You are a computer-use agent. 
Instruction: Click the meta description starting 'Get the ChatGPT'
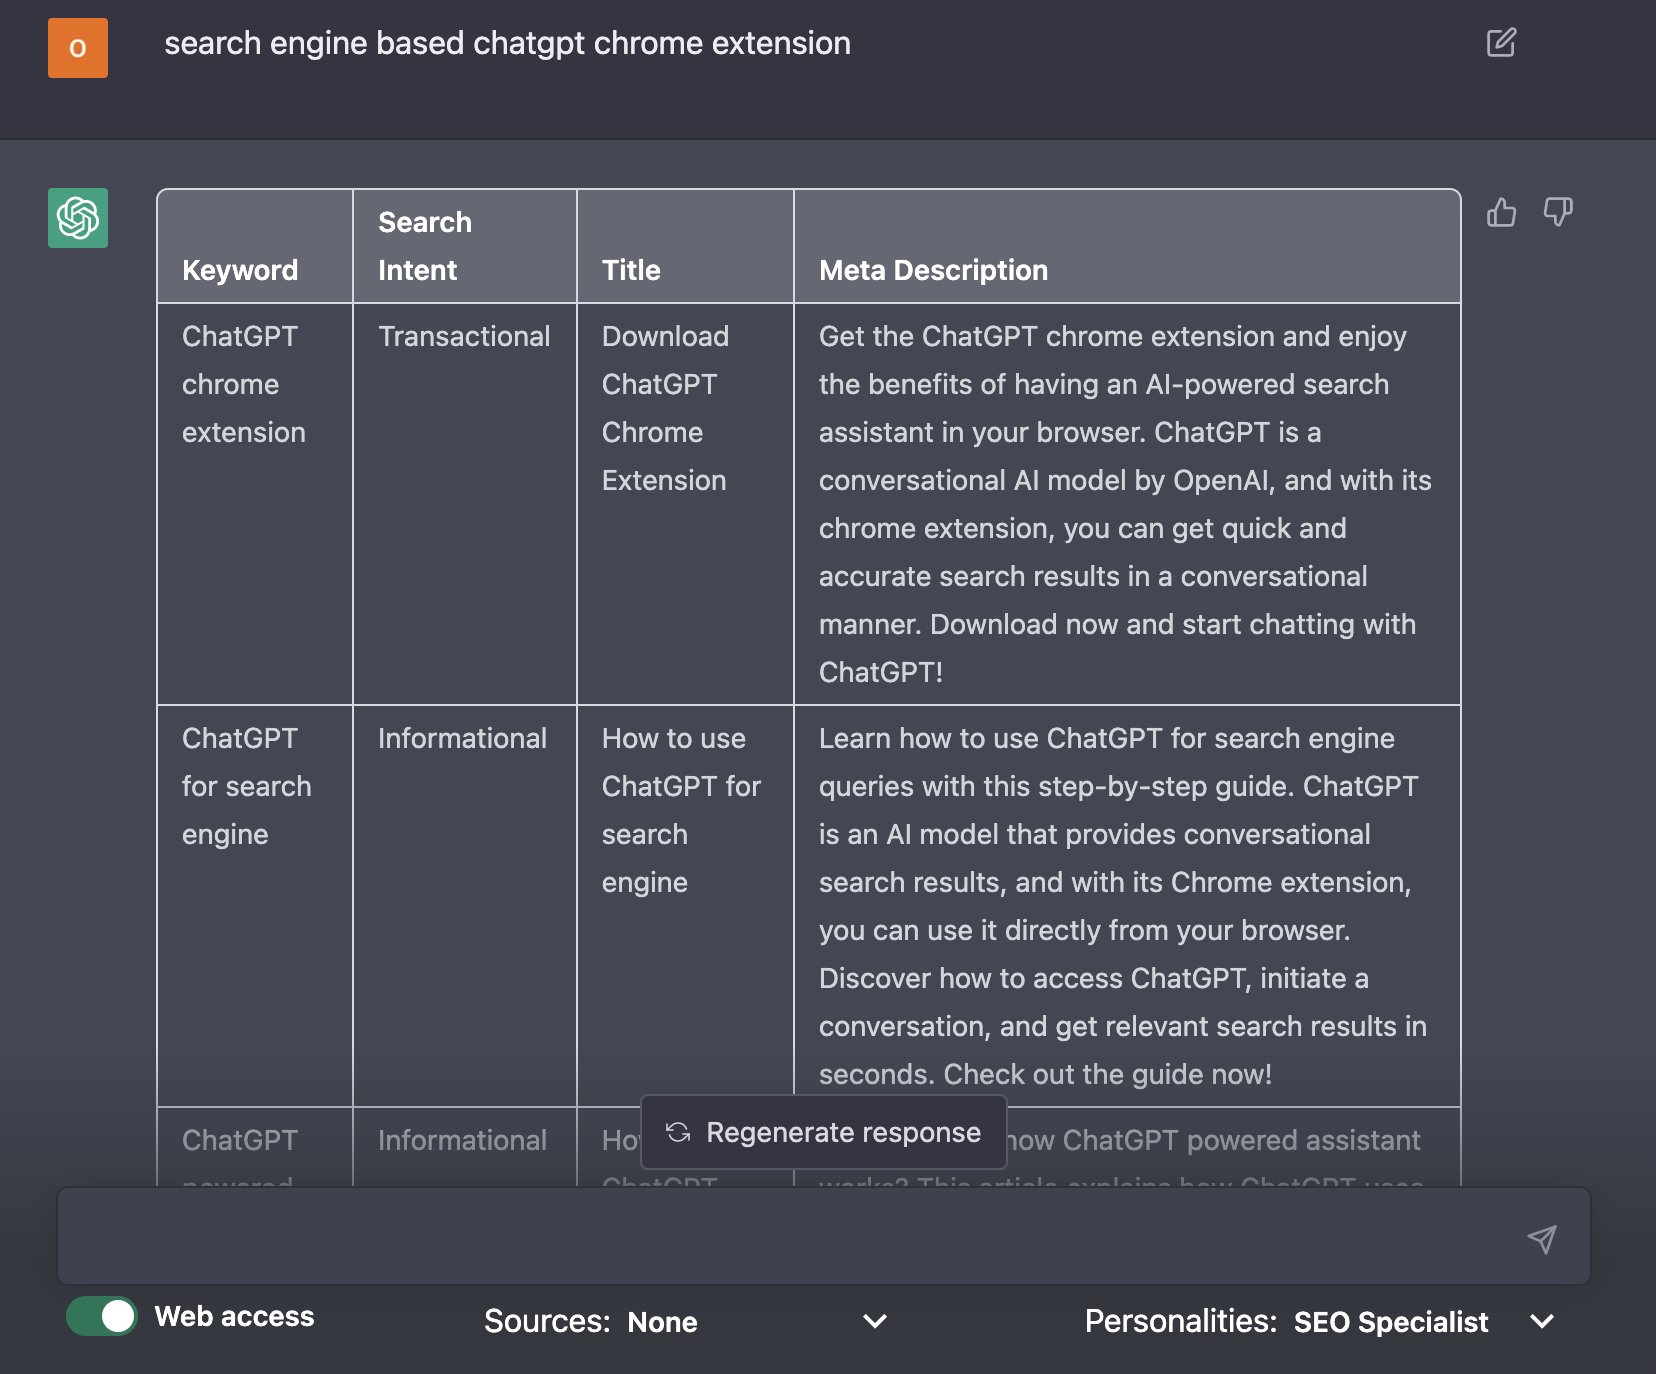click(x=1127, y=504)
